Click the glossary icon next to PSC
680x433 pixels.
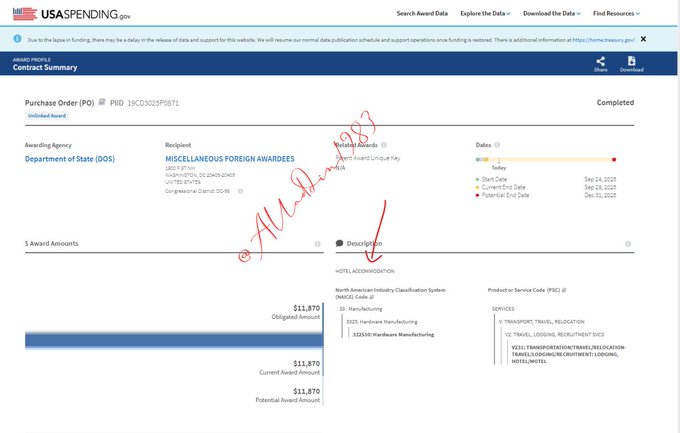pos(565,290)
